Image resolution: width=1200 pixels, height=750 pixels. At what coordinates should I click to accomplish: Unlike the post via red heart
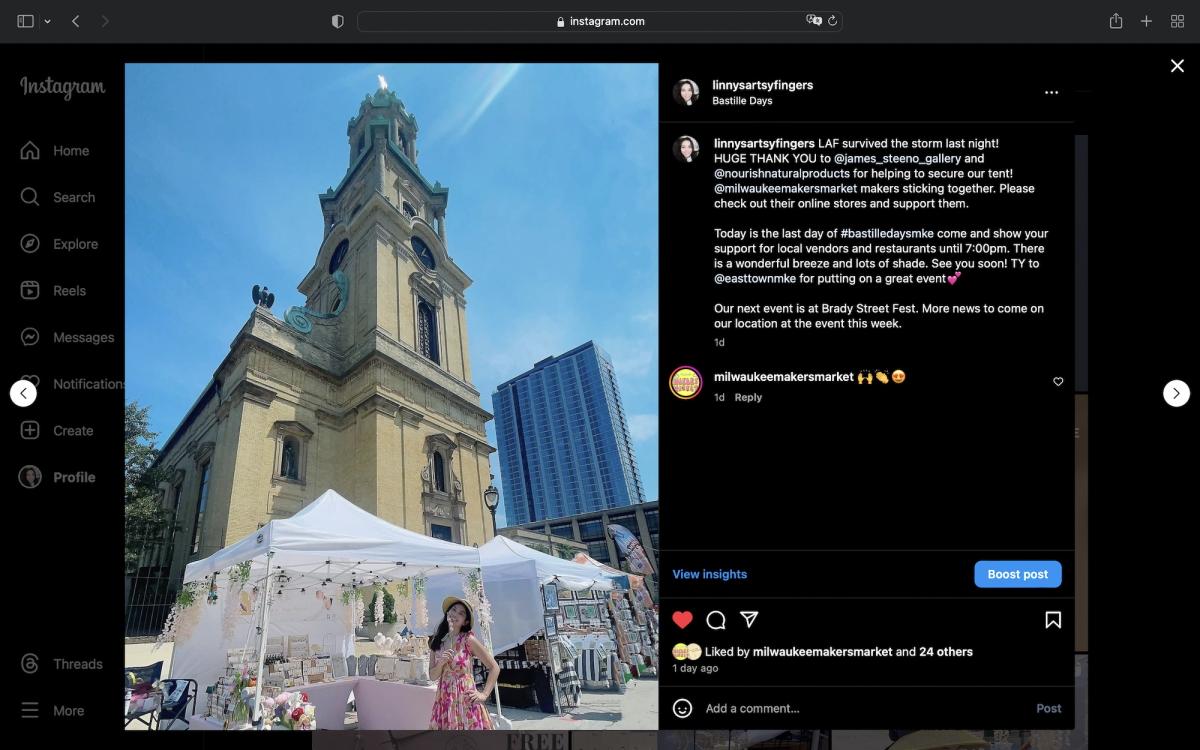tap(682, 620)
